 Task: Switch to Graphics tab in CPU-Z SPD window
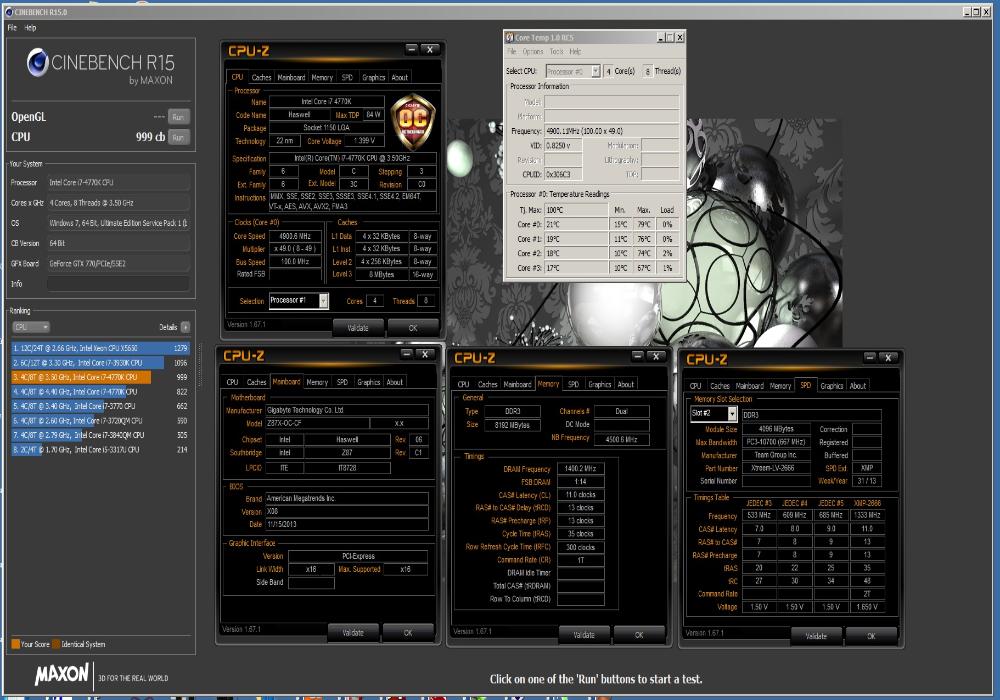click(832, 386)
